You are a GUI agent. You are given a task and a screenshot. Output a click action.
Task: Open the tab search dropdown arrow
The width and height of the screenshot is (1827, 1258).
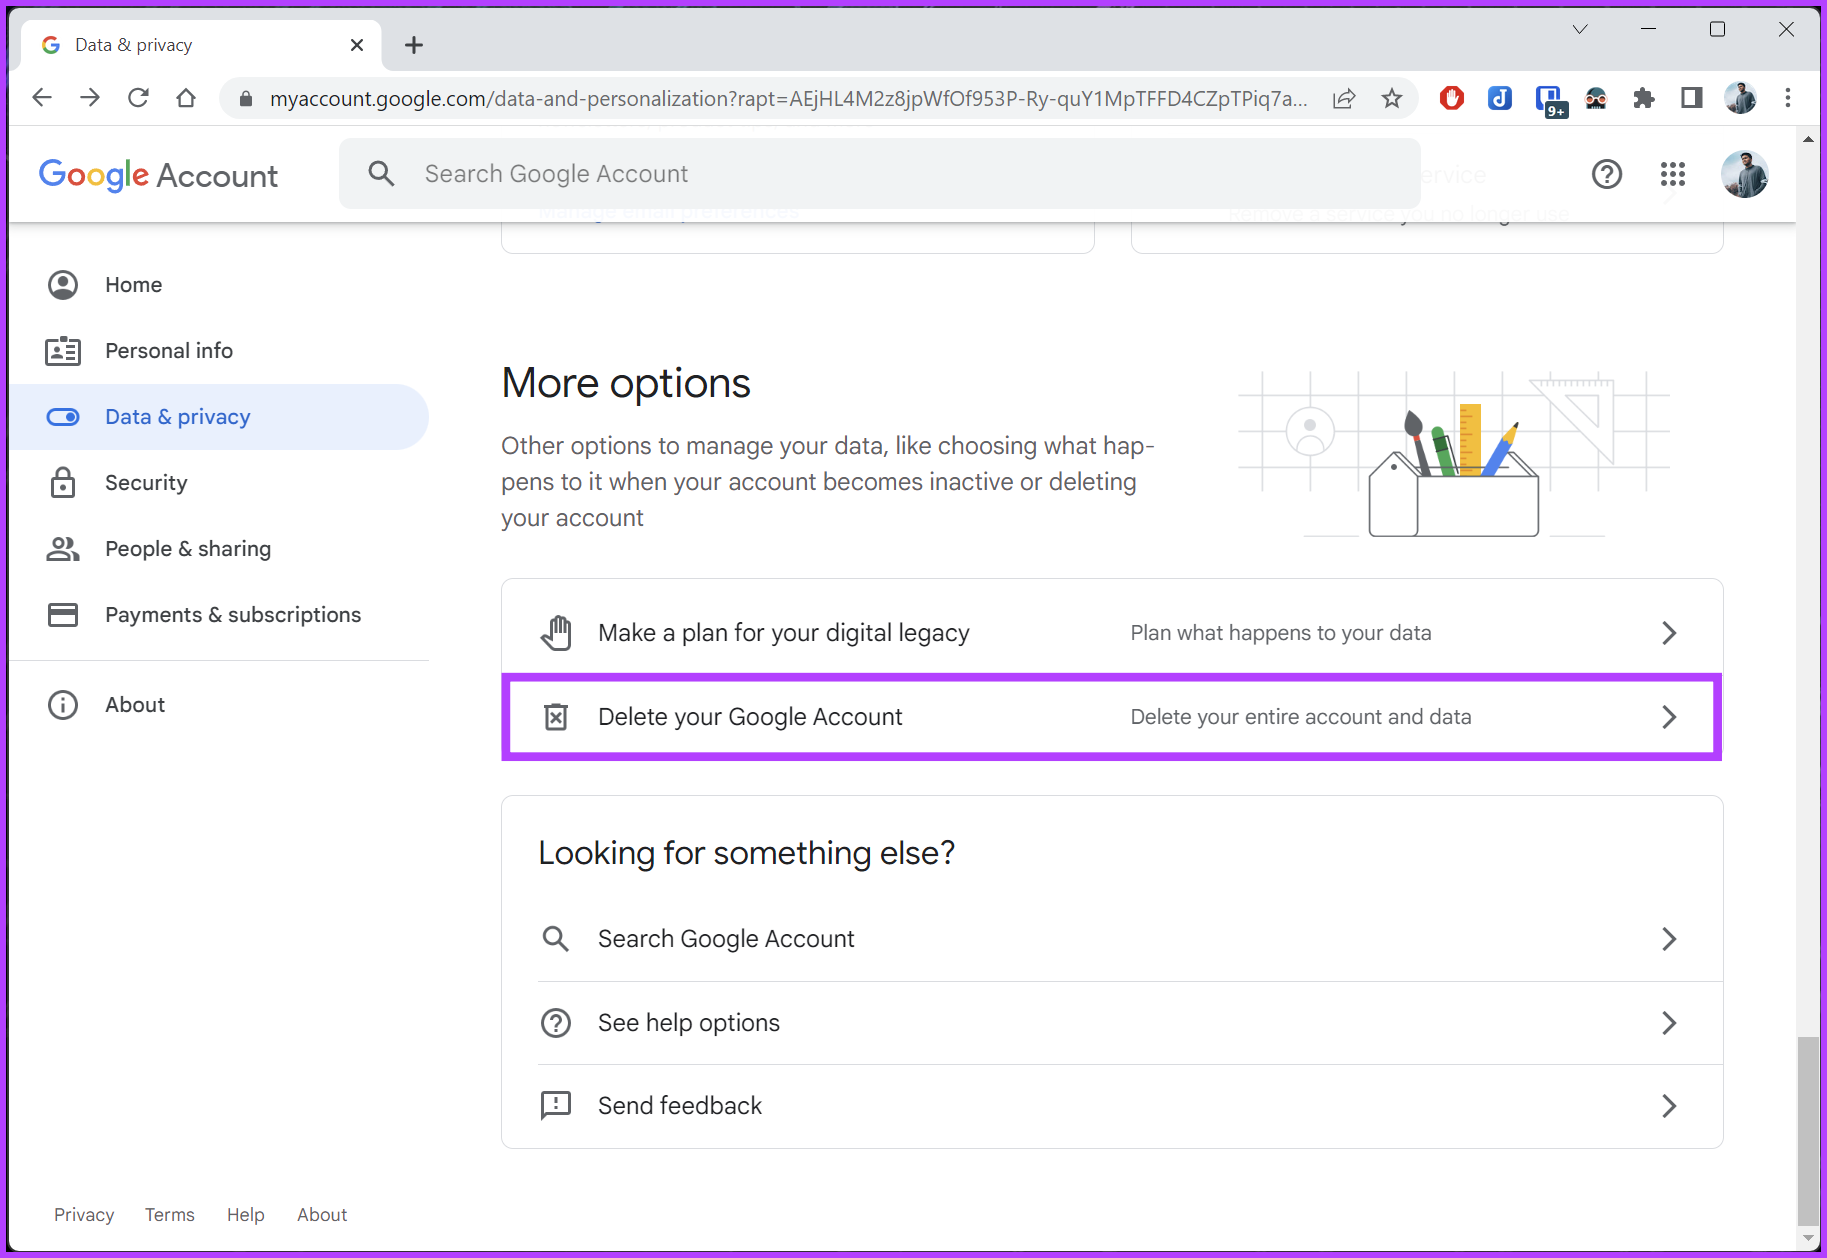(x=1580, y=29)
